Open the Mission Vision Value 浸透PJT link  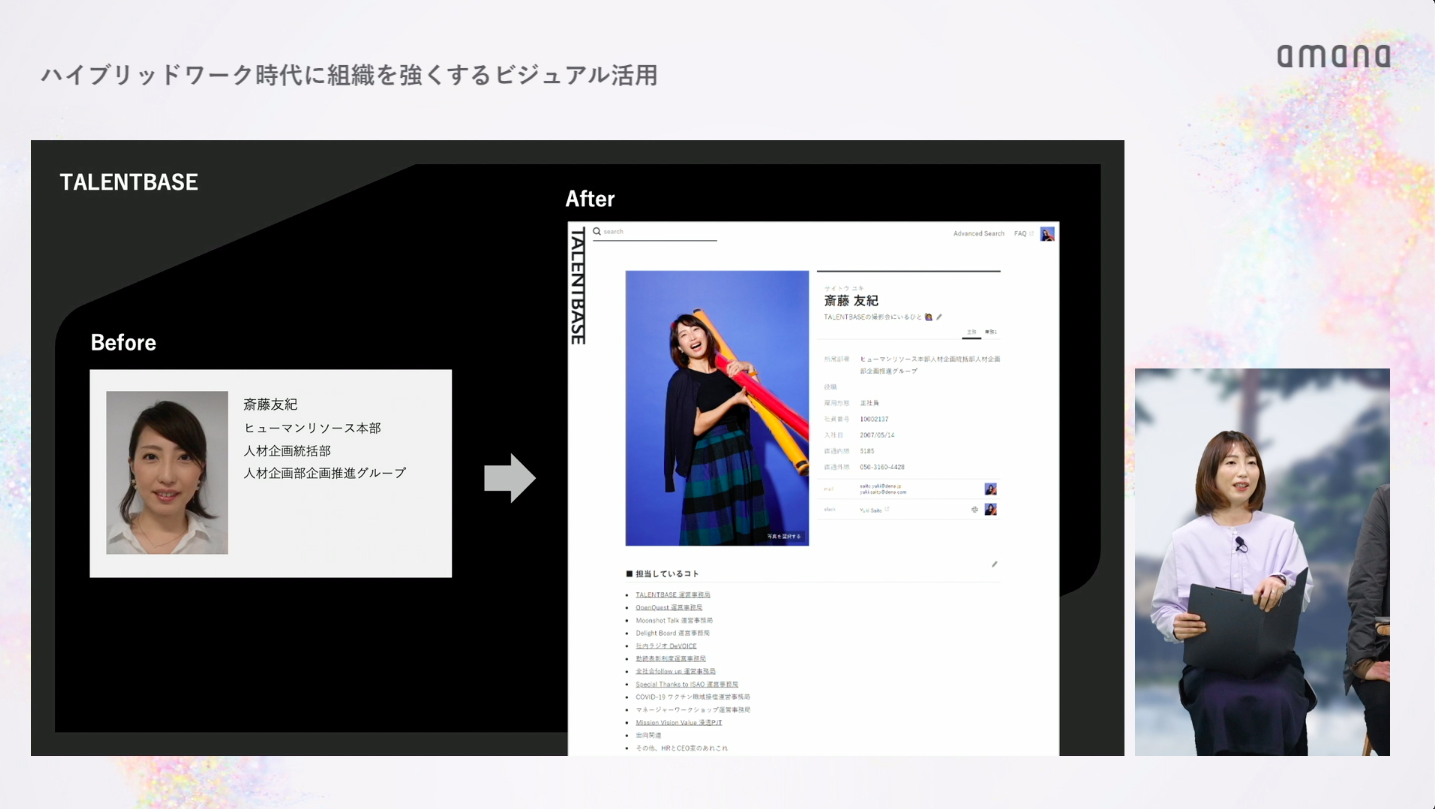point(679,722)
